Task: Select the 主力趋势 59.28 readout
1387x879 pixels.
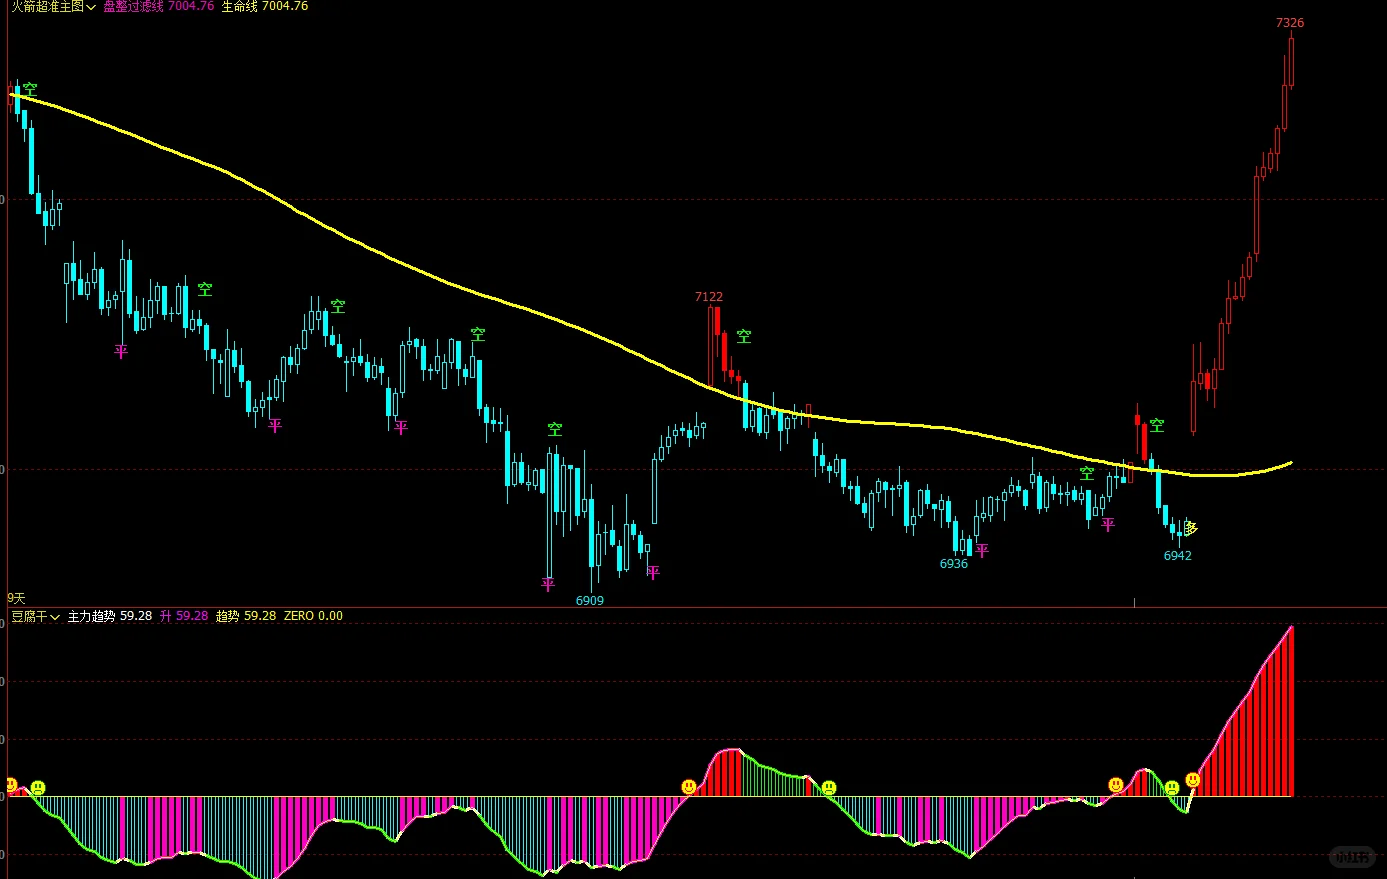Action: coord(110,616)
